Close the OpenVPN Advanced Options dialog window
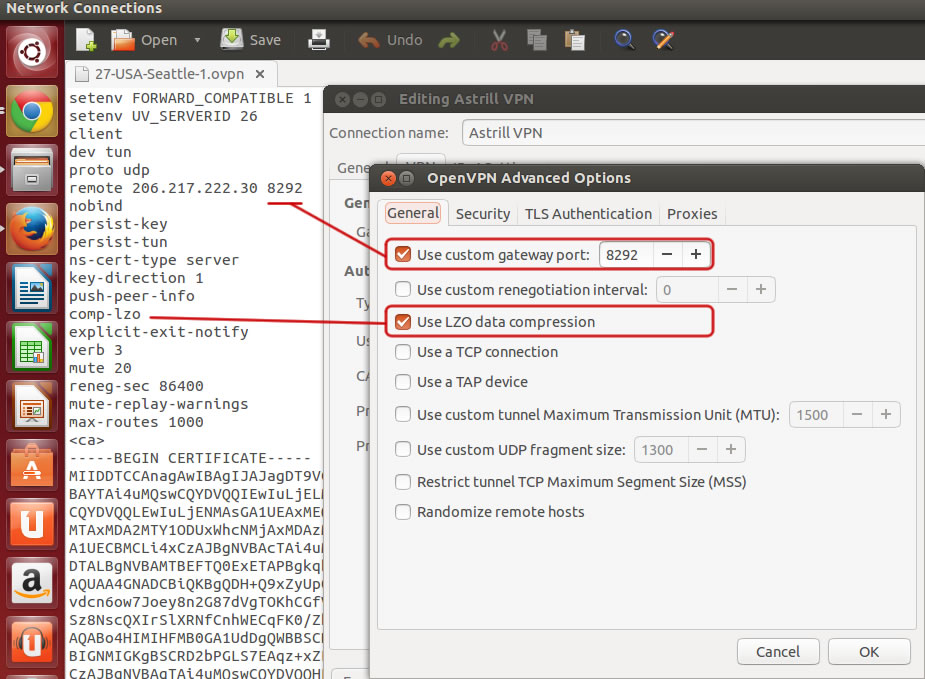Image resolution: width=925 pixels, height=679 pixels. coord(388,178)
